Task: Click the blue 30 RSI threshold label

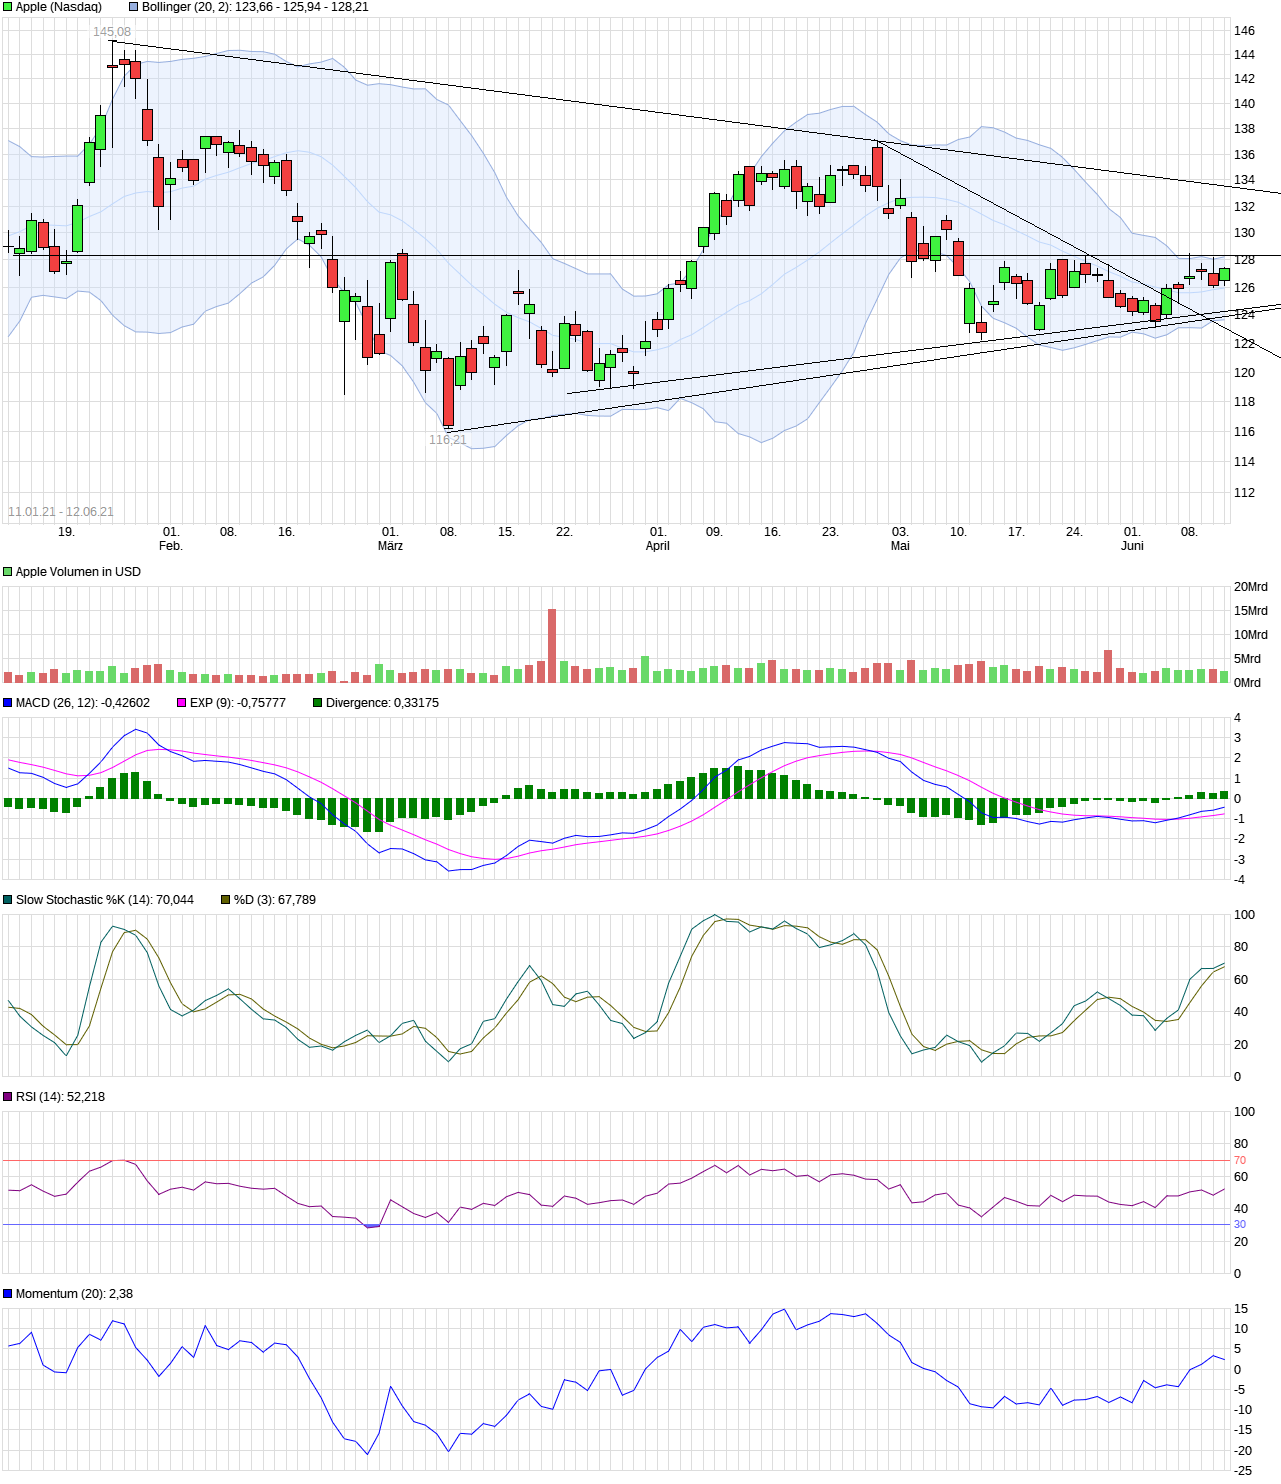Action: pyautogui.click(x=1240, y=1225)
